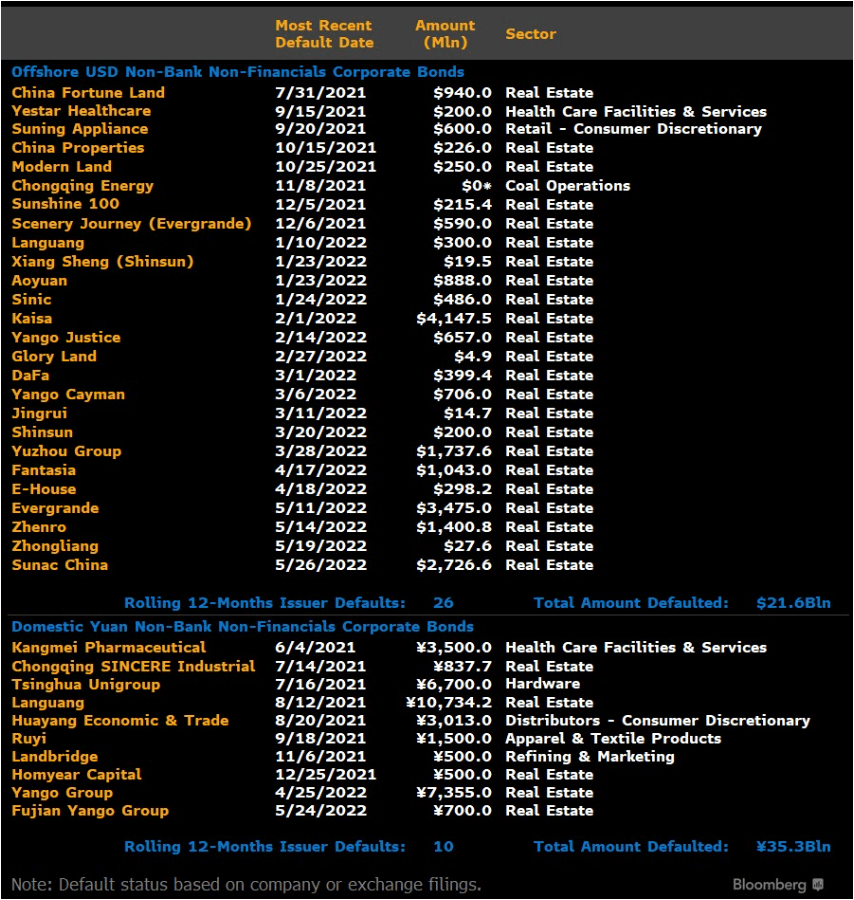
Task: Select the China Fortune Land row name
Action: click(88, 92)
